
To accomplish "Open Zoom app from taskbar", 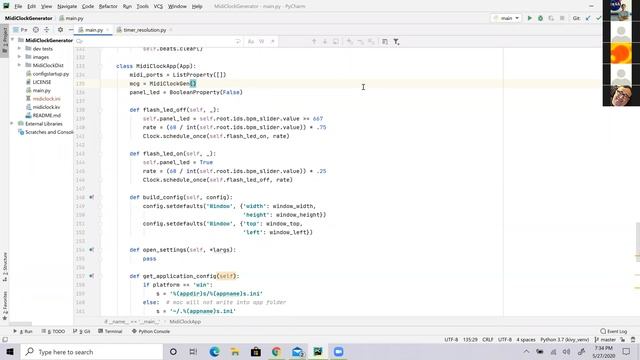I will [x=338, y=352].
